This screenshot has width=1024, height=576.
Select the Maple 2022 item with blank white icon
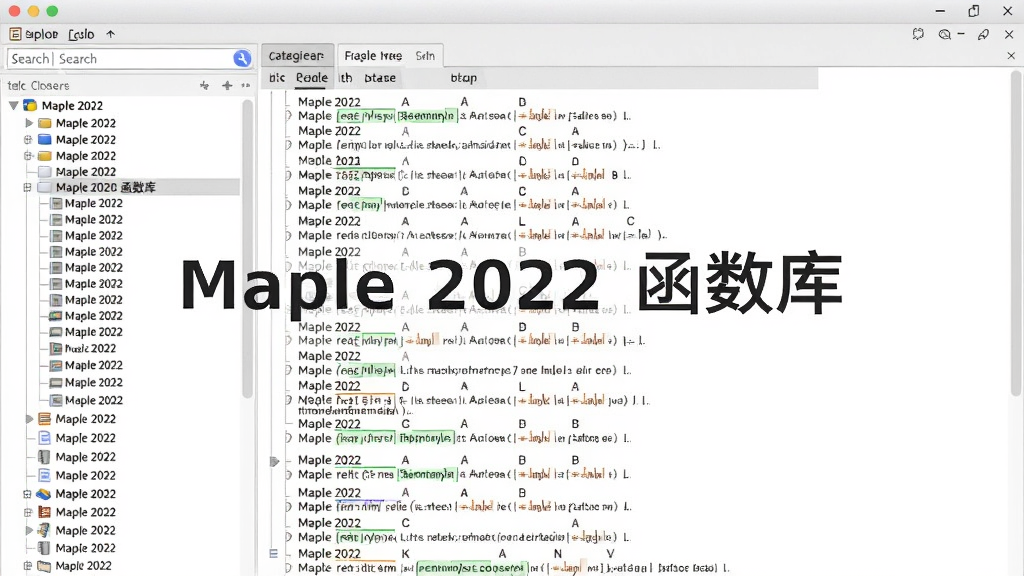coord(86,172)
